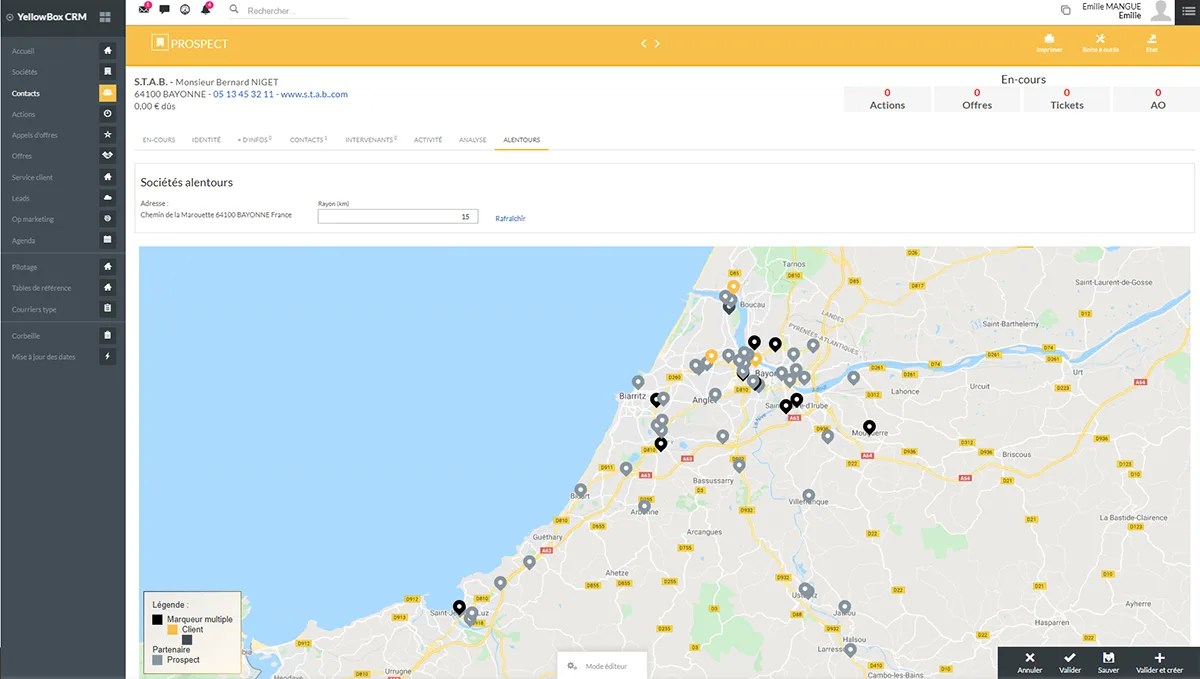Open the Offres handshake icon
This screenshot has height=679, width=1200.
(108, 156)
